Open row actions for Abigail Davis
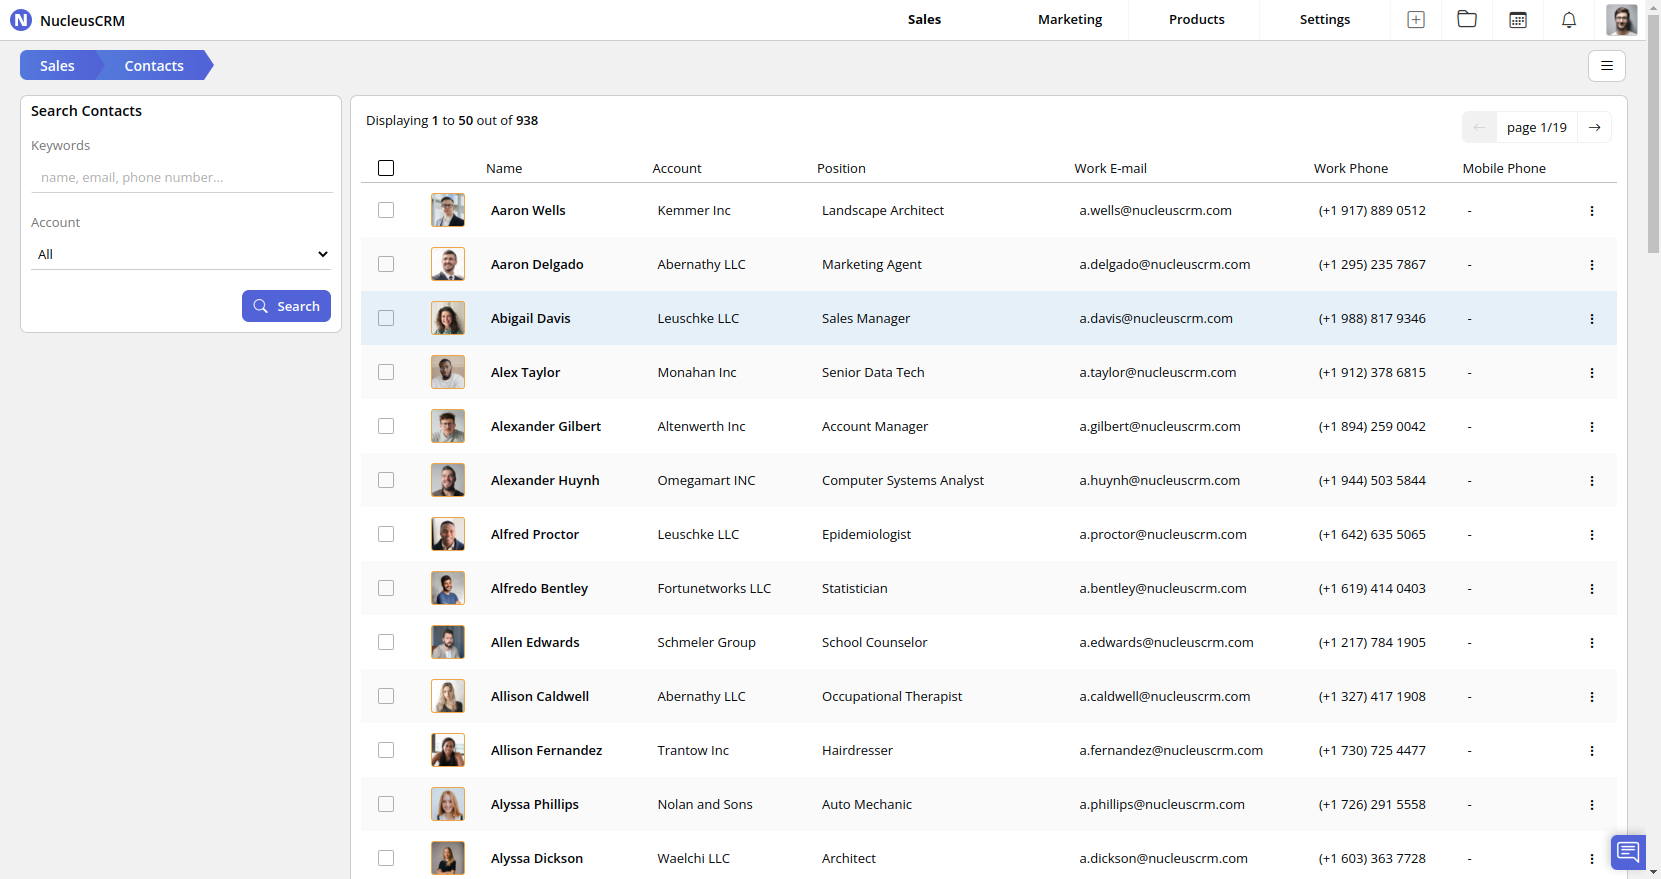Viewport: 1661px width, 879px height. (1592, 319)
